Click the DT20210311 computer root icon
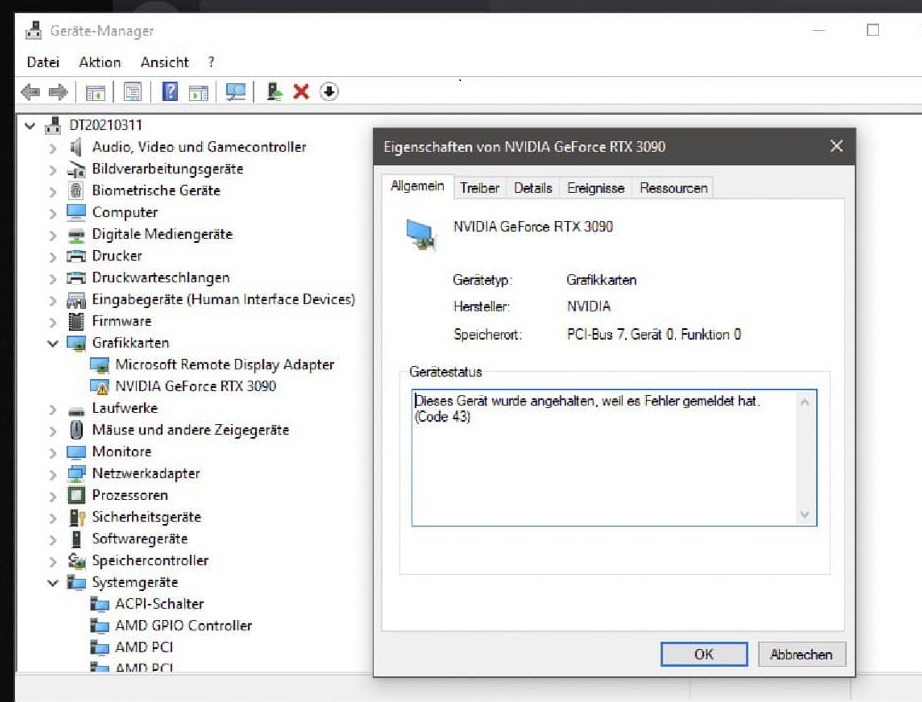Viewport: 922px width, 702px height. (x=53, y=125)
